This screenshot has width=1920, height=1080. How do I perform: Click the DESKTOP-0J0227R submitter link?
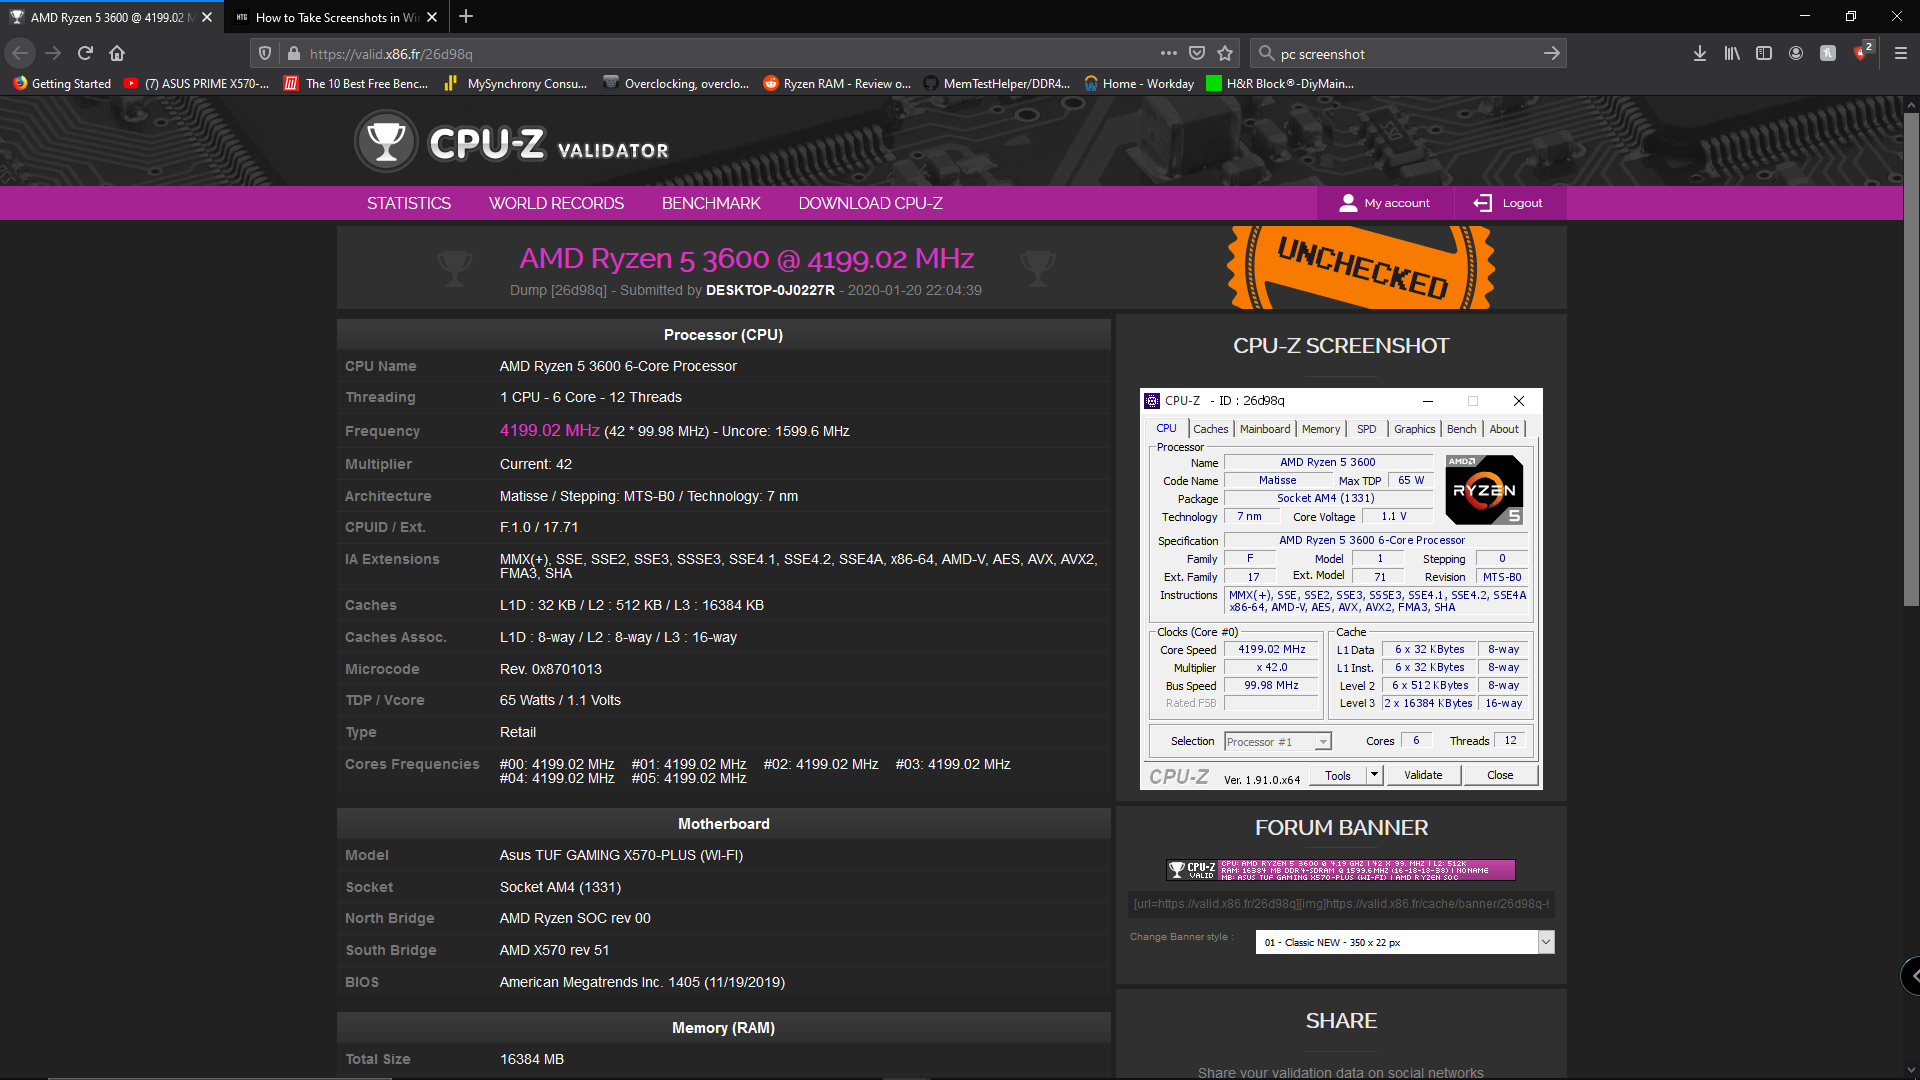point(770,290)
